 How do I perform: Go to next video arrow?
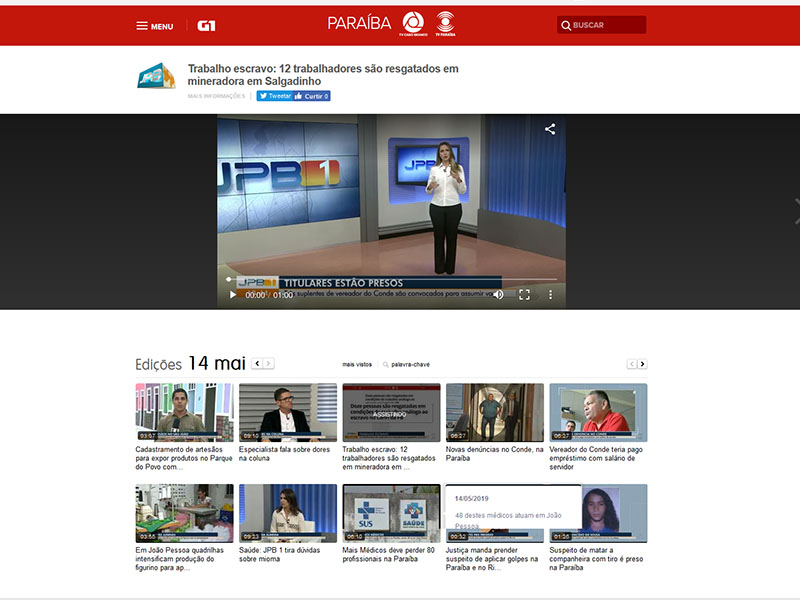click(x=796, y=211)
